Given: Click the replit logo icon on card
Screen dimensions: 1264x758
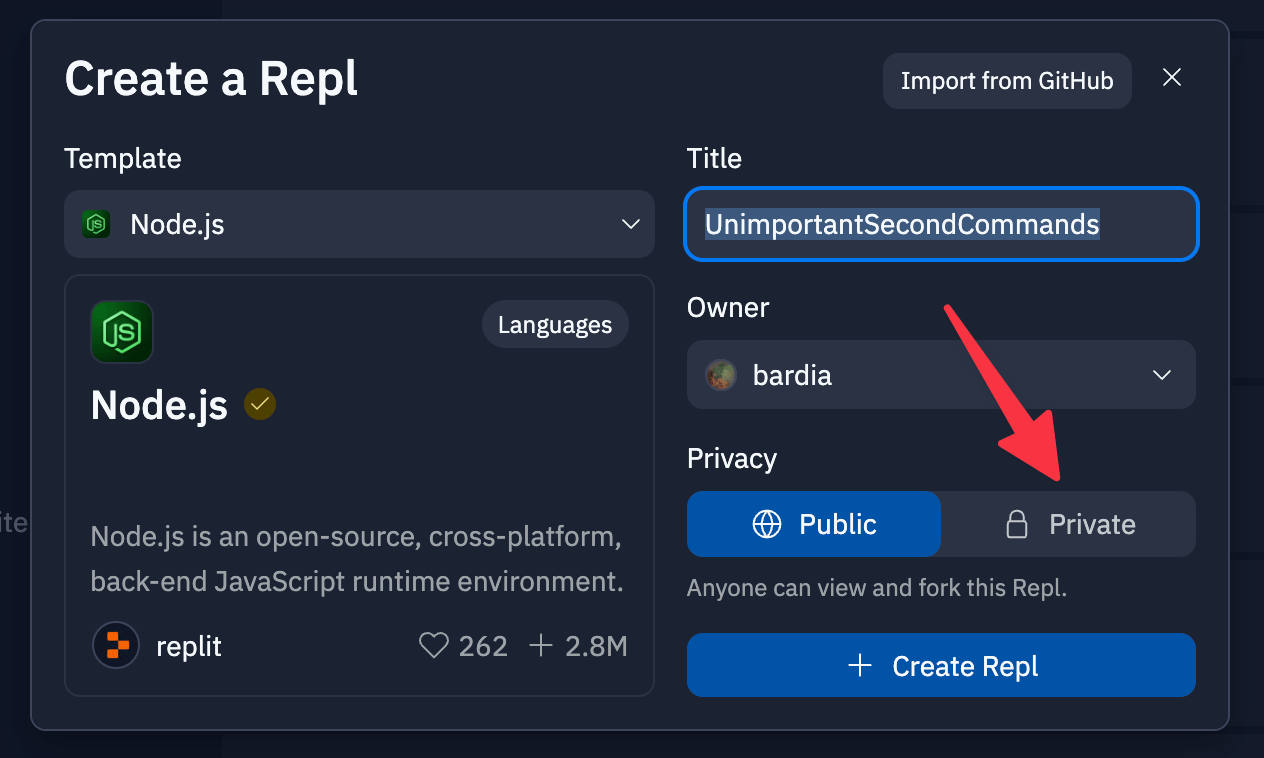Looking at the screenshot, I should (116, 645).
